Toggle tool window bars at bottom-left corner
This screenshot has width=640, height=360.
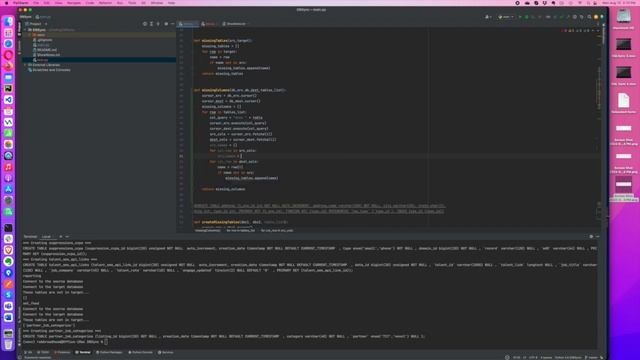(x=20, y=358)
